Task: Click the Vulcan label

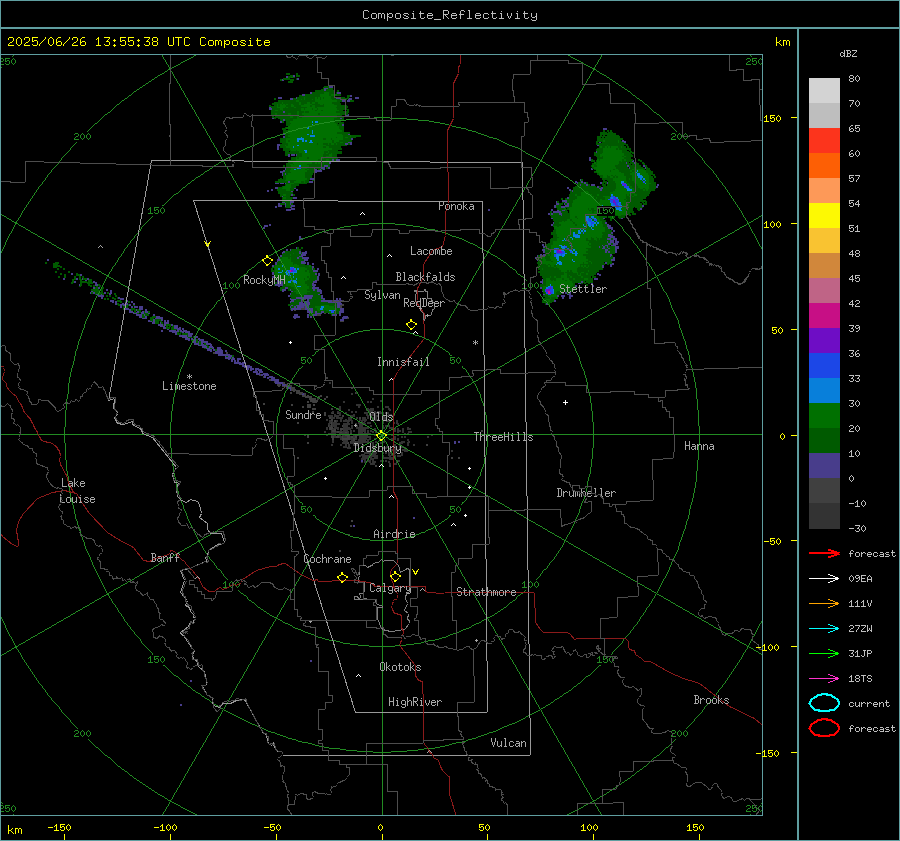Action: [x=508, y=743]
